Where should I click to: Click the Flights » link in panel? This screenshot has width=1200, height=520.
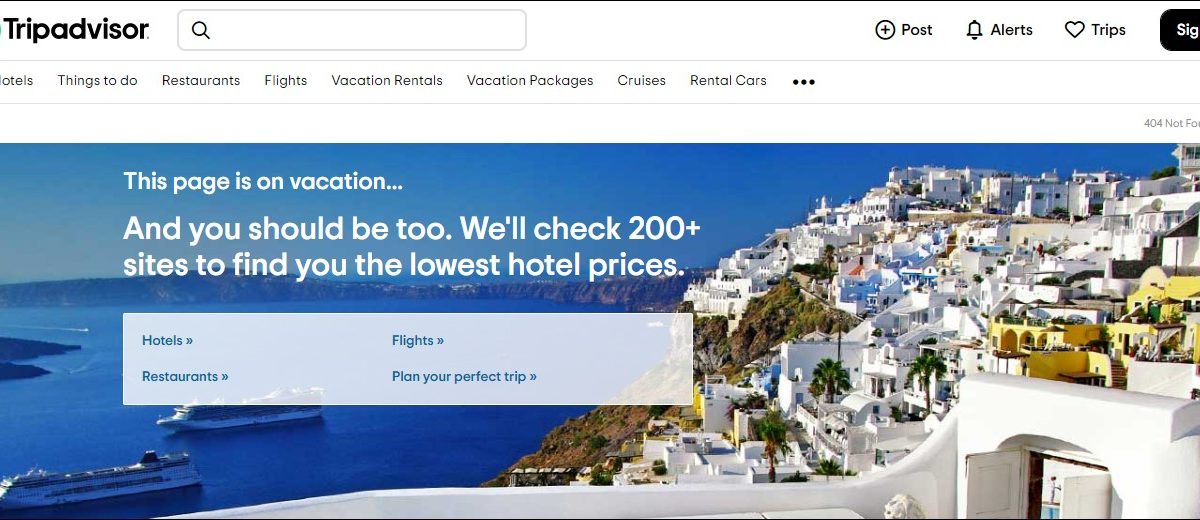coord(418,340)
